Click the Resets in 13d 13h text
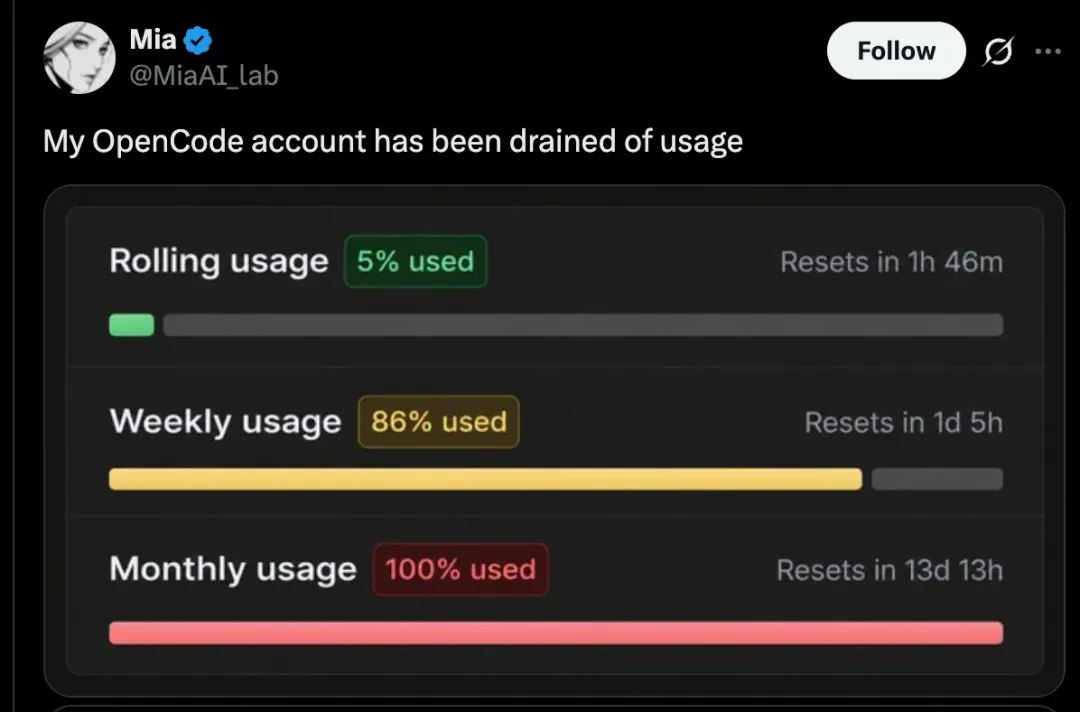The height and width of the screenshot is (712, 1080). pos(890,570)
